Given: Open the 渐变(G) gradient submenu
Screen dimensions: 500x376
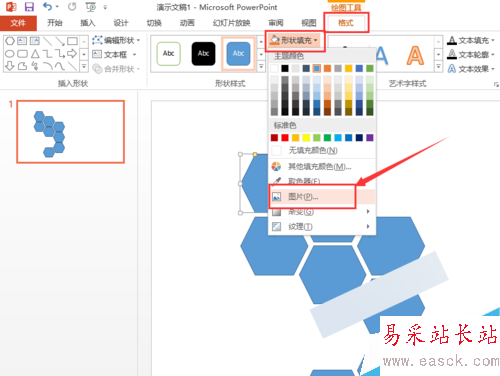Looking at the screenshot, I should (322, 212).
